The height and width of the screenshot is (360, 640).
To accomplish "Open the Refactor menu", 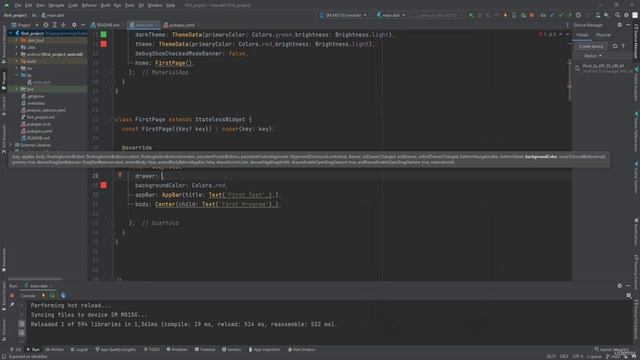I will coord(89,5).
